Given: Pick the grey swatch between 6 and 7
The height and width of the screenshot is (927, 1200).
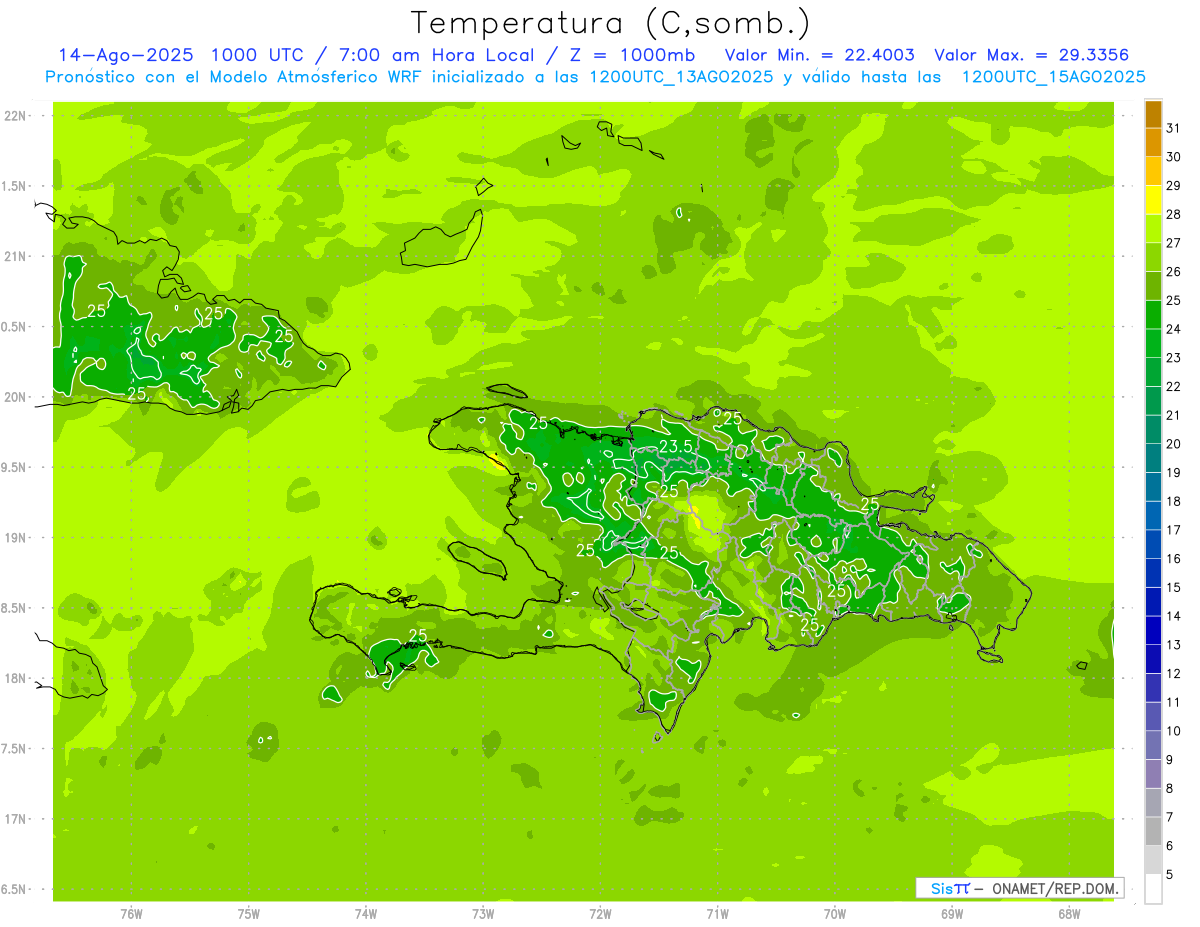Looking at the screenshot, I should 1153,832.
